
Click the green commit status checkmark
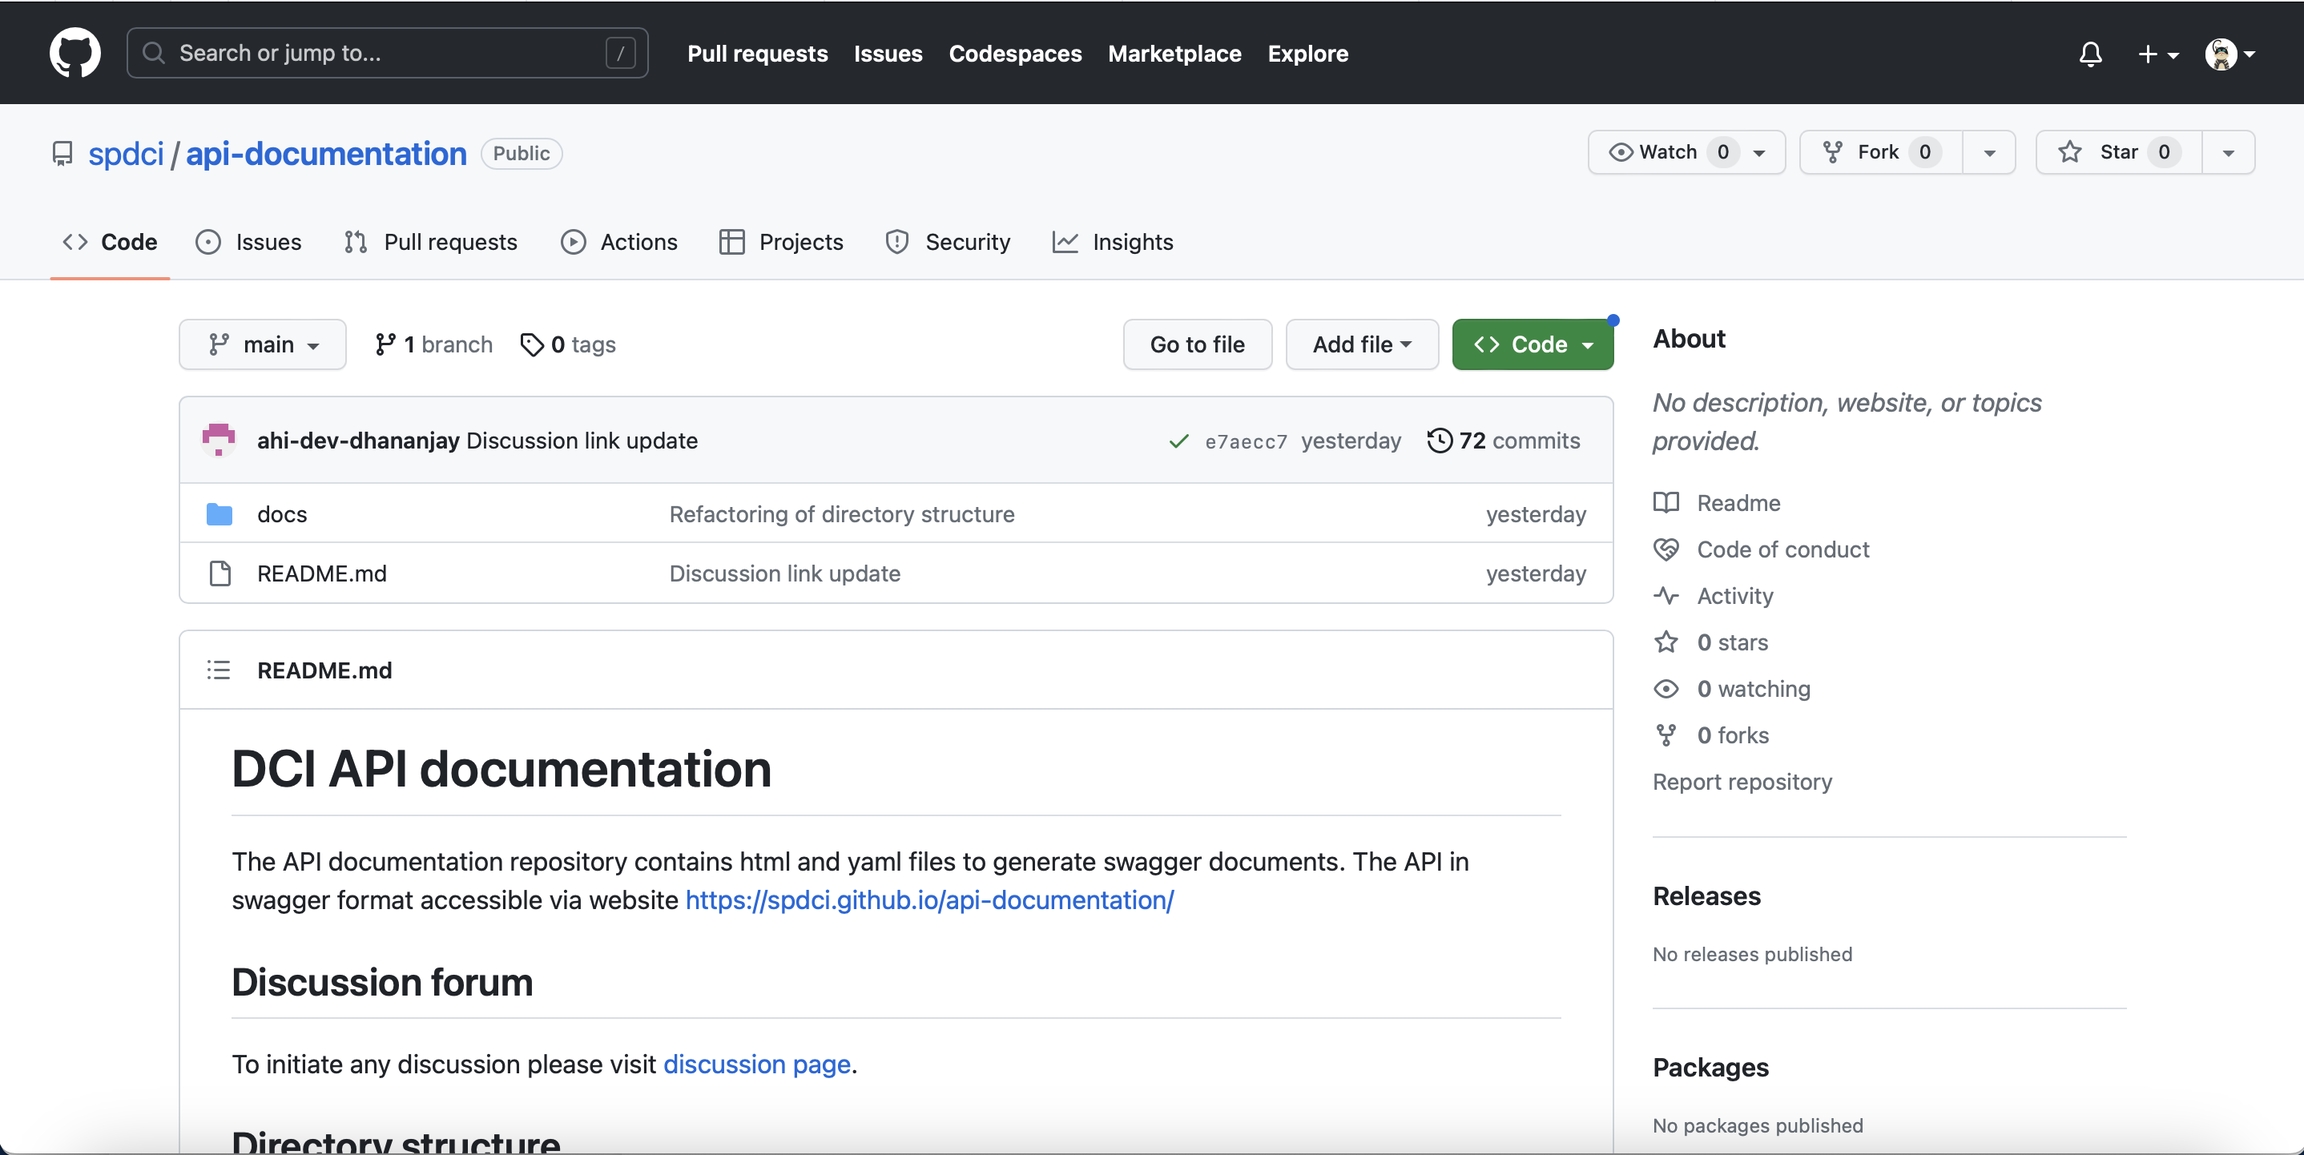click(1179, 441)
